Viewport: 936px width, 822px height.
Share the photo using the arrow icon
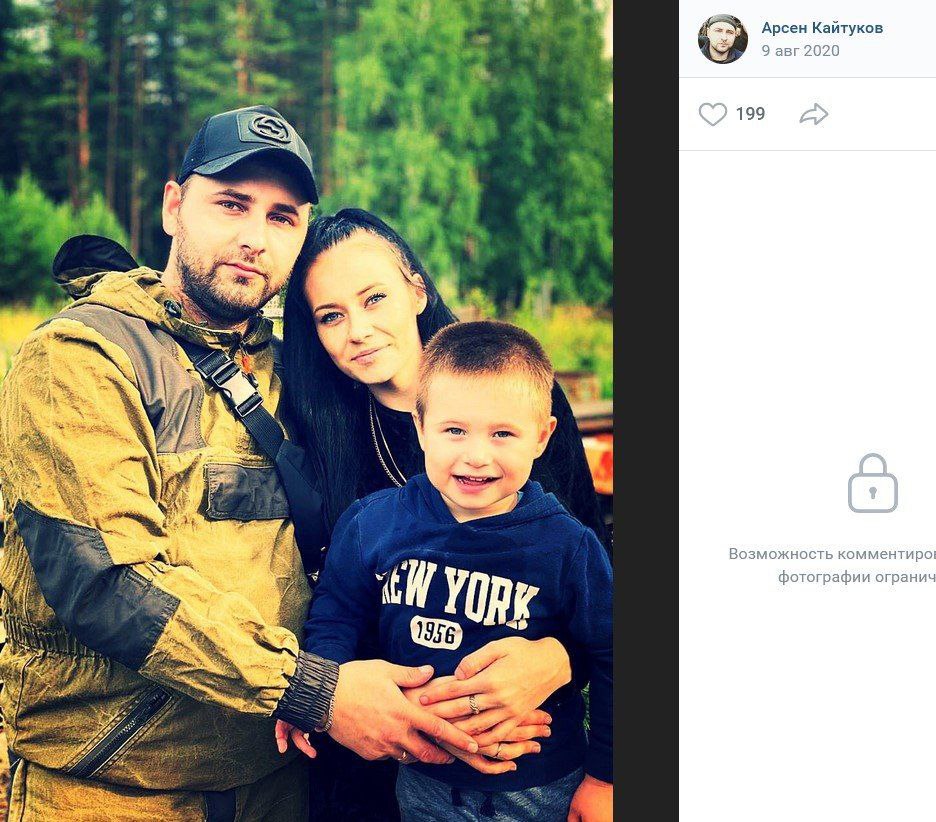tap(814, 114)
